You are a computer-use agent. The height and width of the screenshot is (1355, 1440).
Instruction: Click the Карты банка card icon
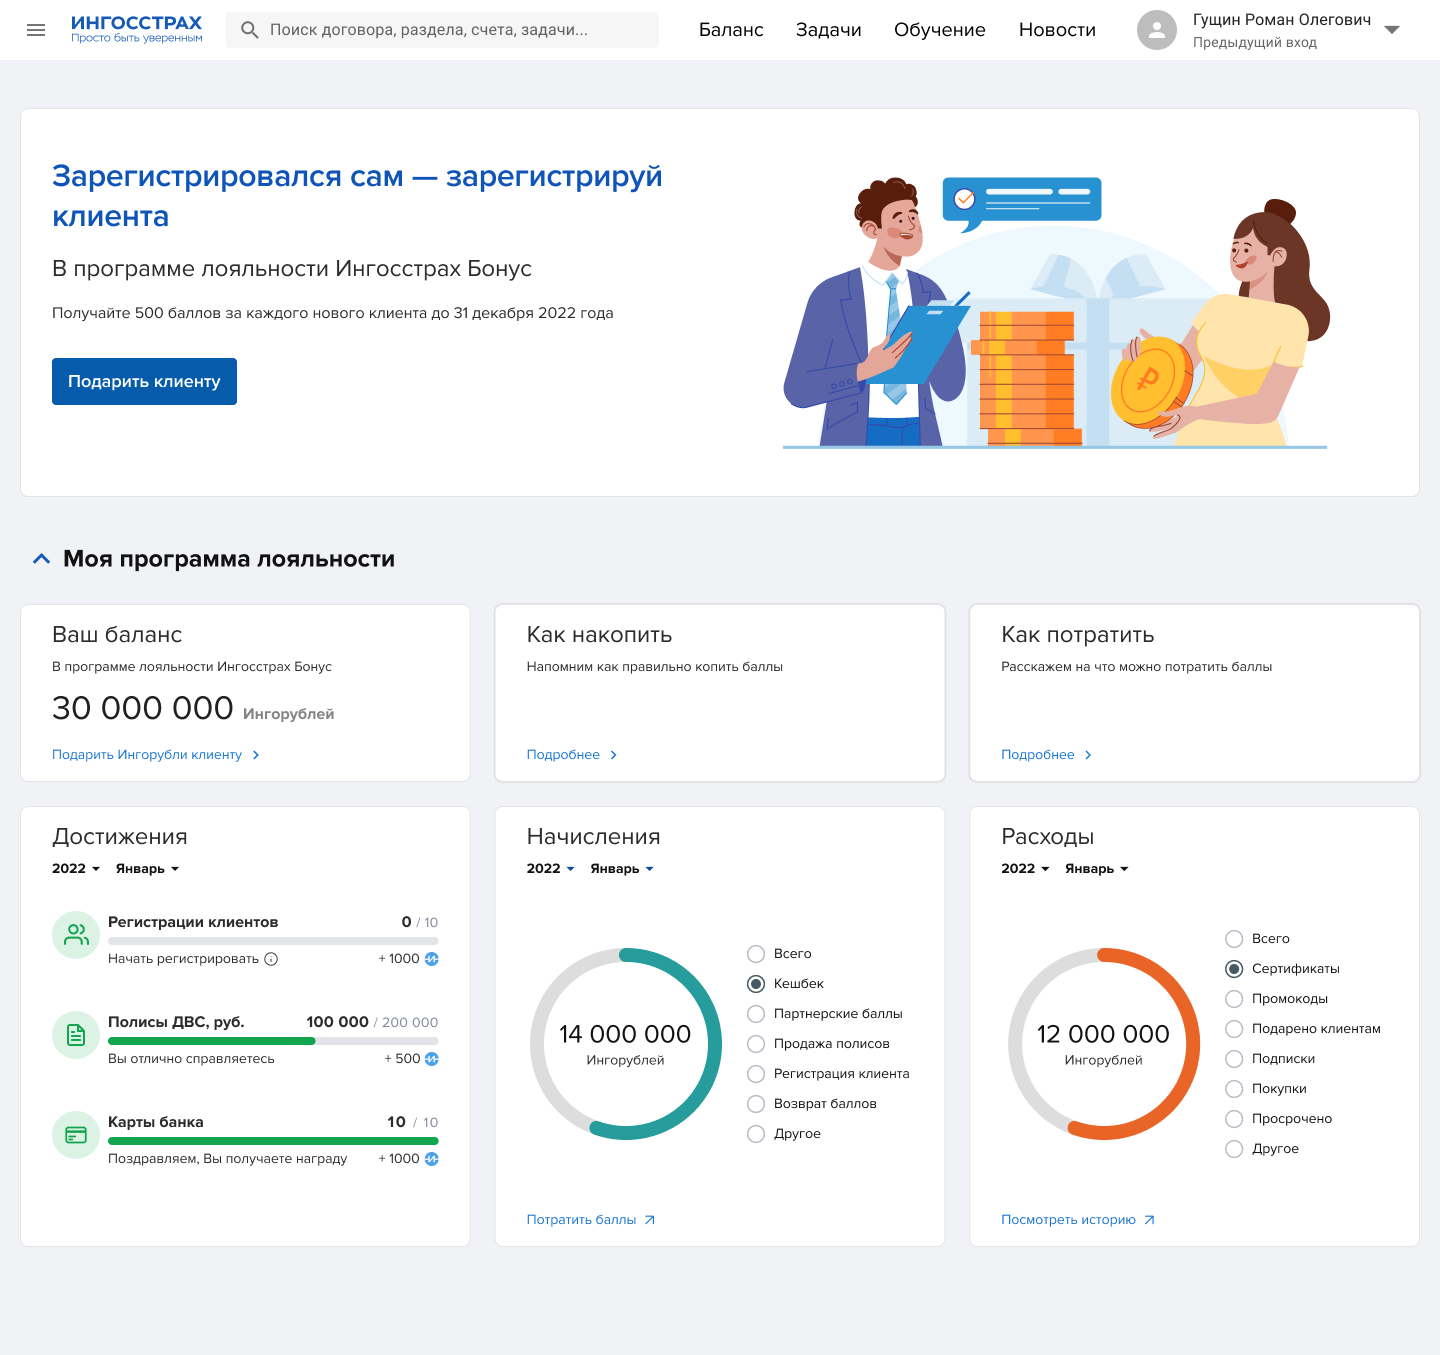pos(76,1135)
